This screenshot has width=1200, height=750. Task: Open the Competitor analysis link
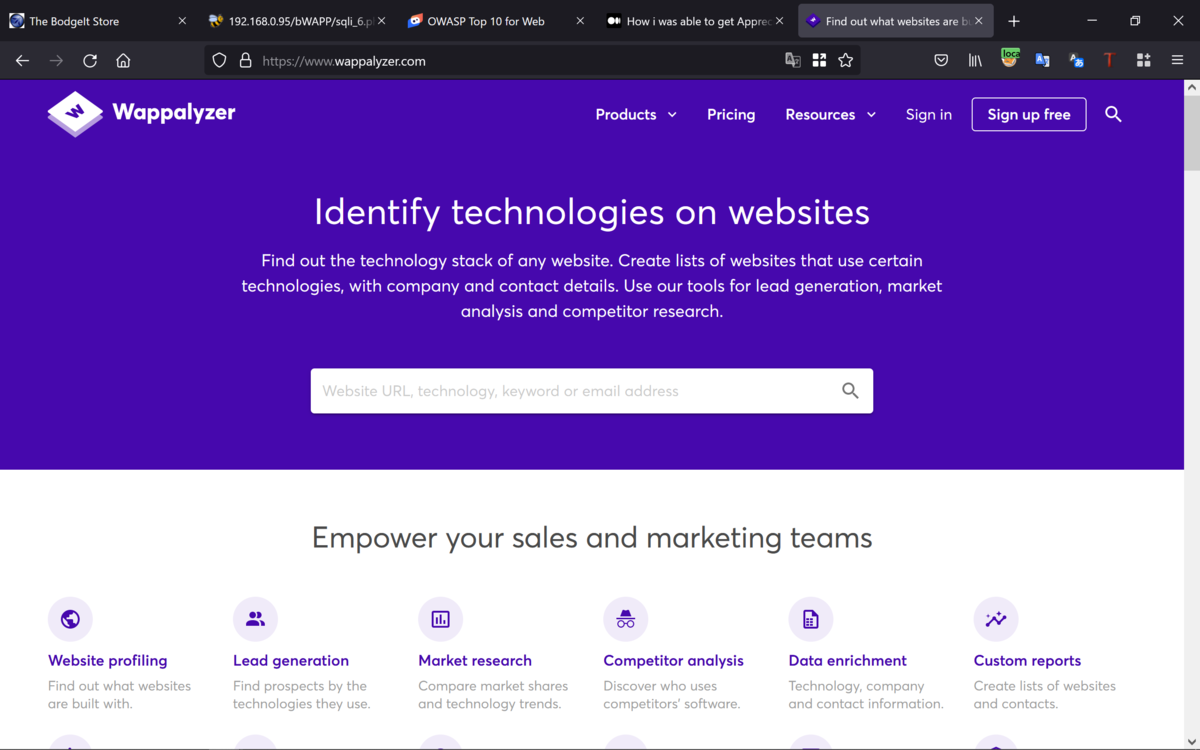tap(674, 661)
